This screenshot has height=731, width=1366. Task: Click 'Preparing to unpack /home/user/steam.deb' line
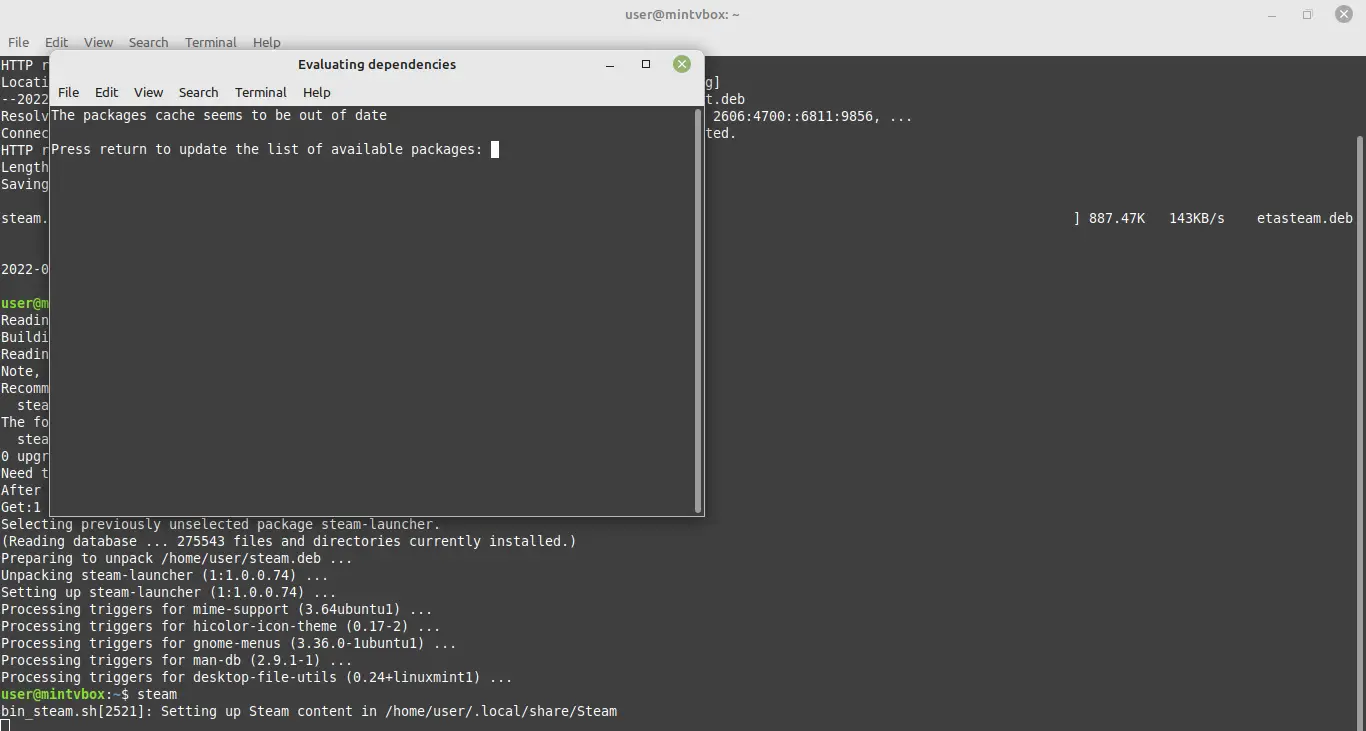tap(177, 558)
